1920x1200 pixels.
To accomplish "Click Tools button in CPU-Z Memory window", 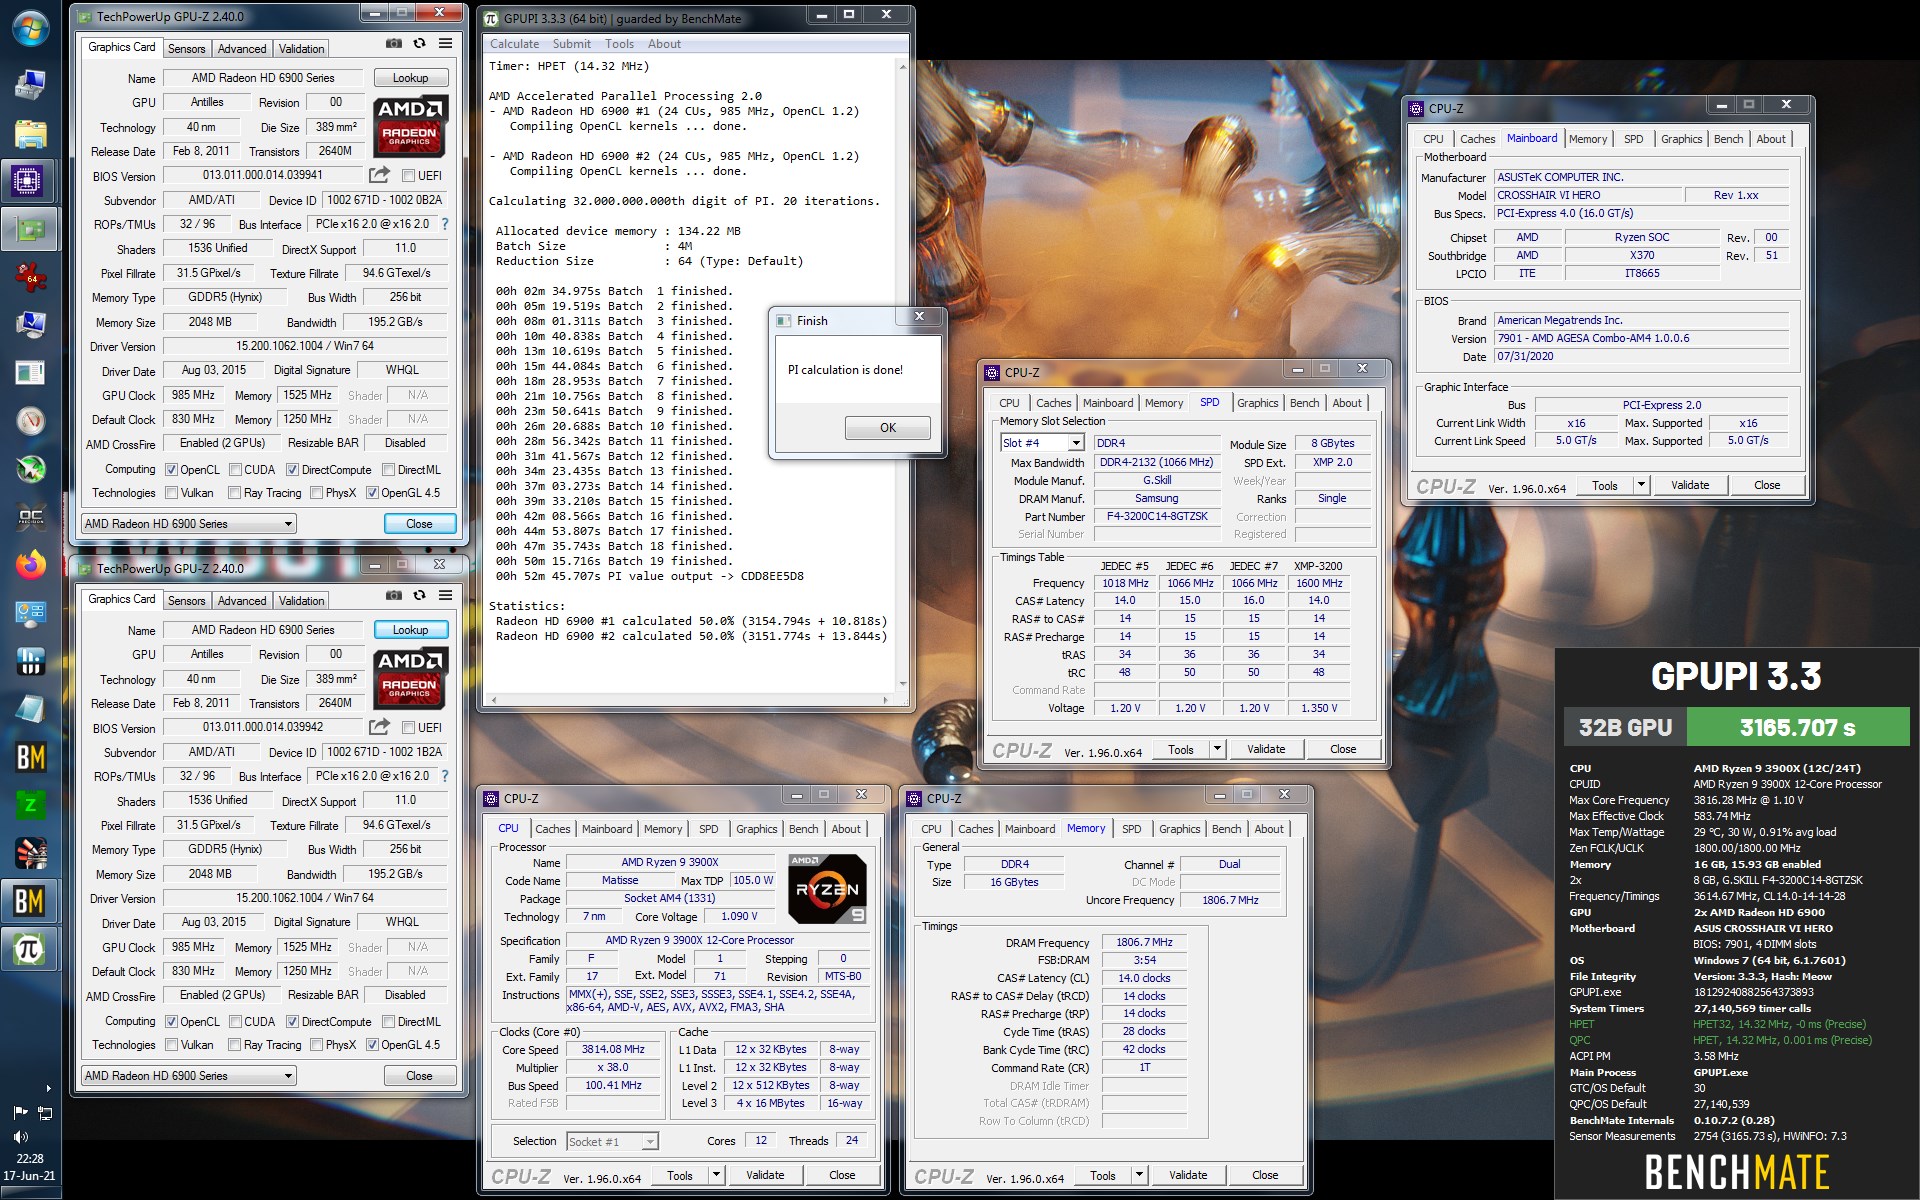I will [x=1103, y=1175].
